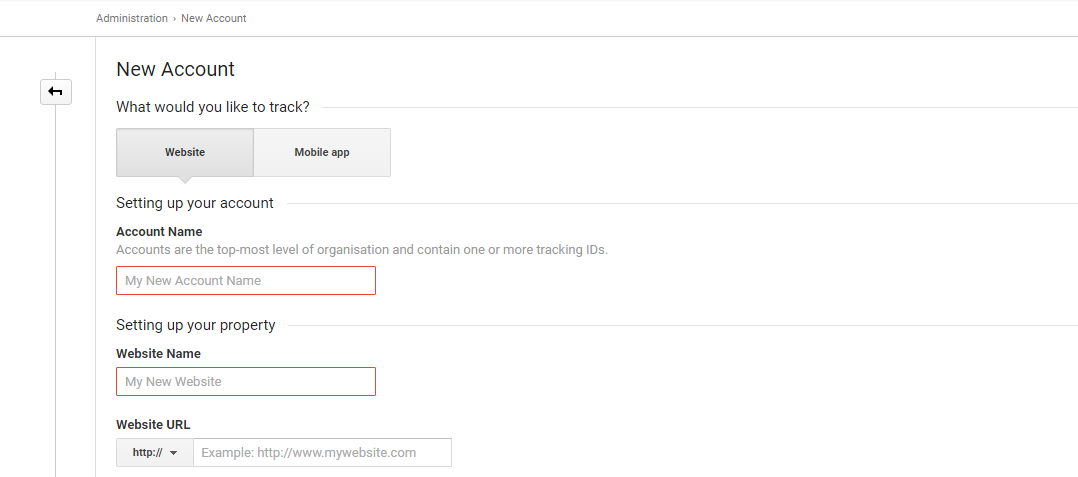Select the Website tracking tab

(x=185, y=152)
